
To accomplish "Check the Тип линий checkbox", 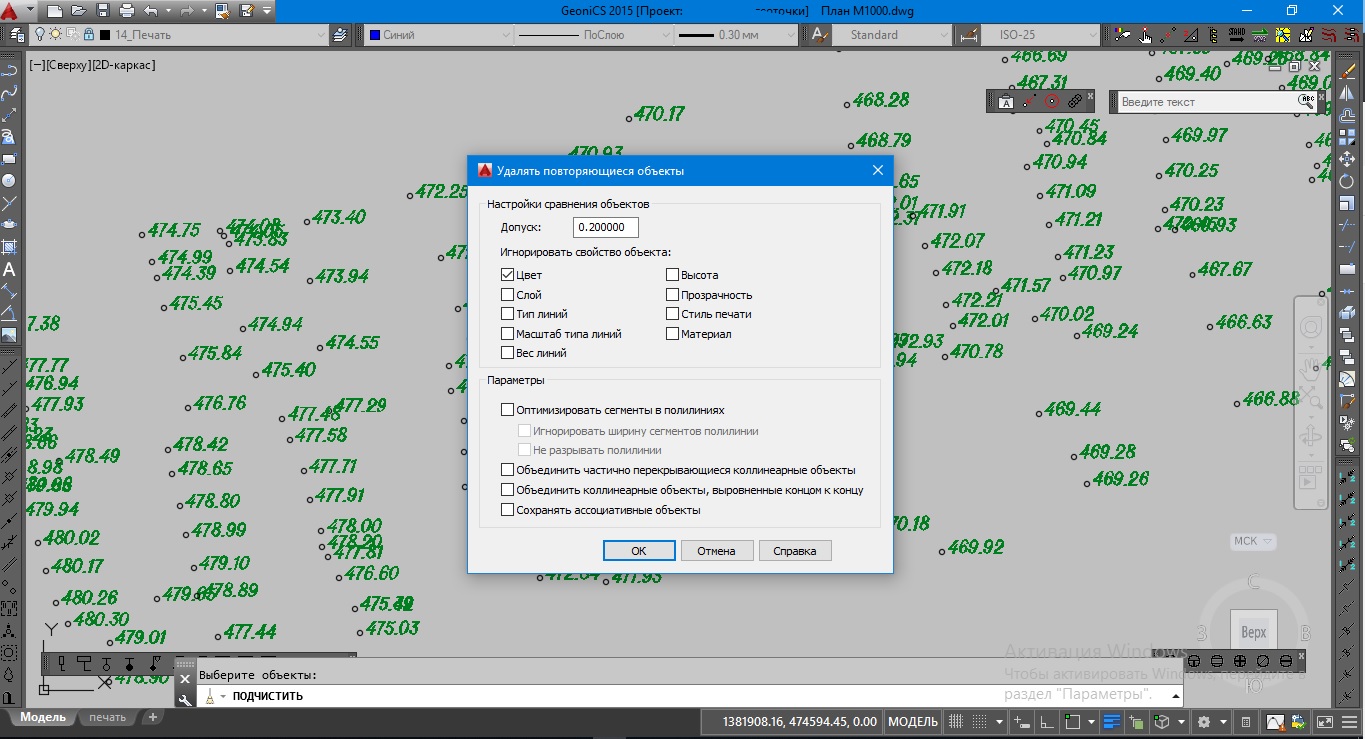I will (x=507, y=314).
